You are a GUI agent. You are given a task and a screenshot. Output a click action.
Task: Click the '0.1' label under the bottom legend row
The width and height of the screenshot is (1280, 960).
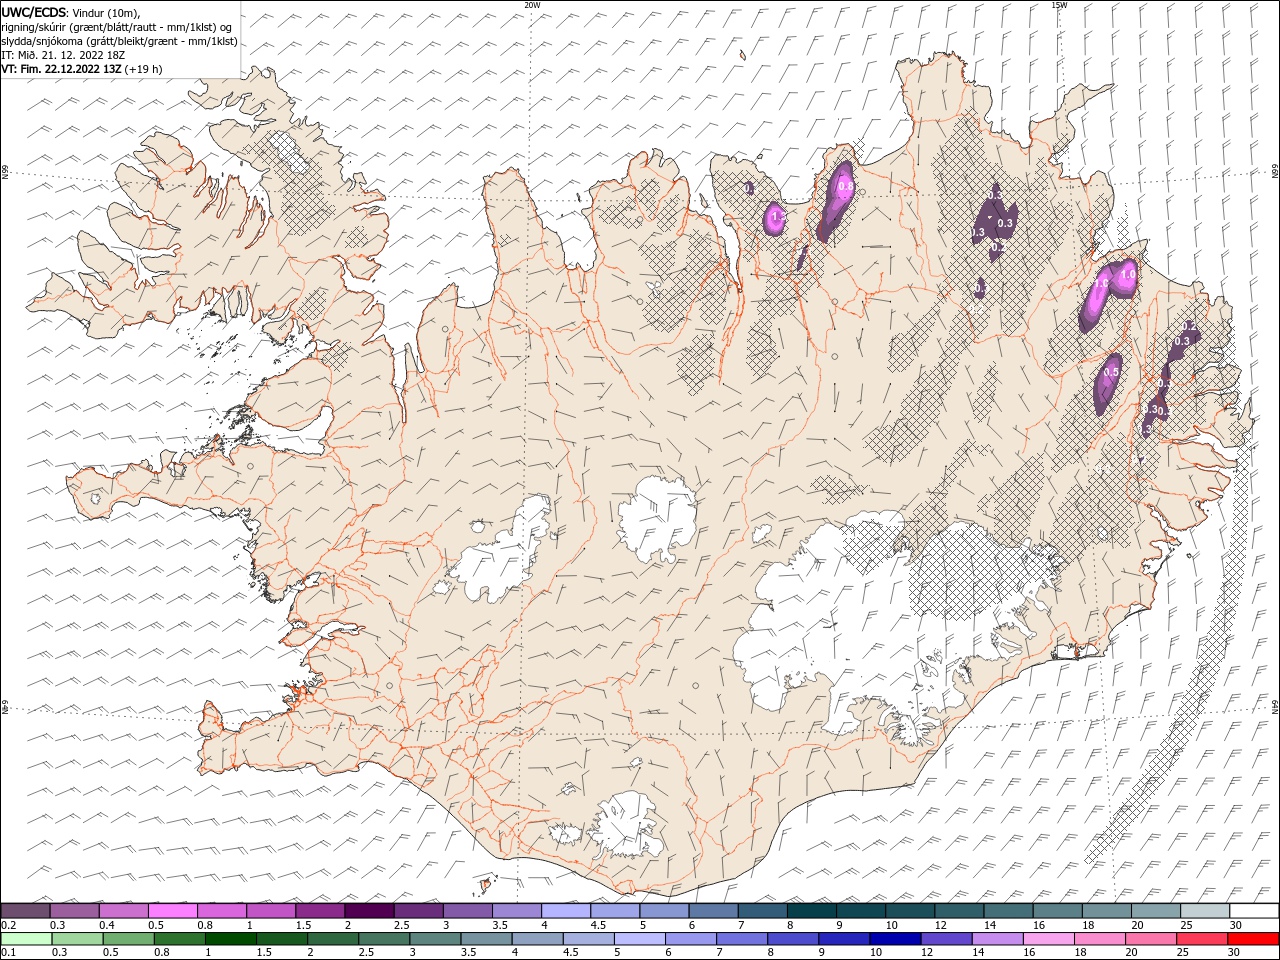(8, 952)
